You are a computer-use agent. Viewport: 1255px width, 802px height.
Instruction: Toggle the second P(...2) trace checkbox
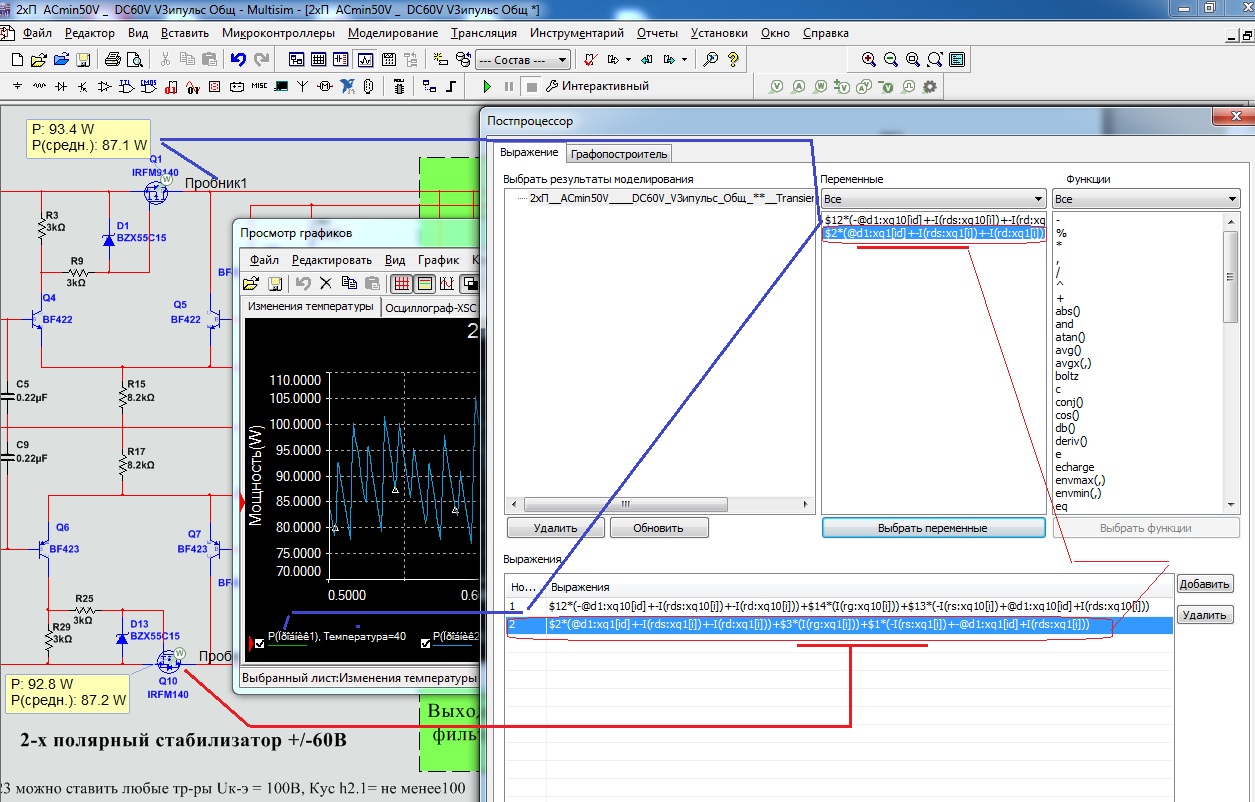pyautogui.click(x=425, y=643)
